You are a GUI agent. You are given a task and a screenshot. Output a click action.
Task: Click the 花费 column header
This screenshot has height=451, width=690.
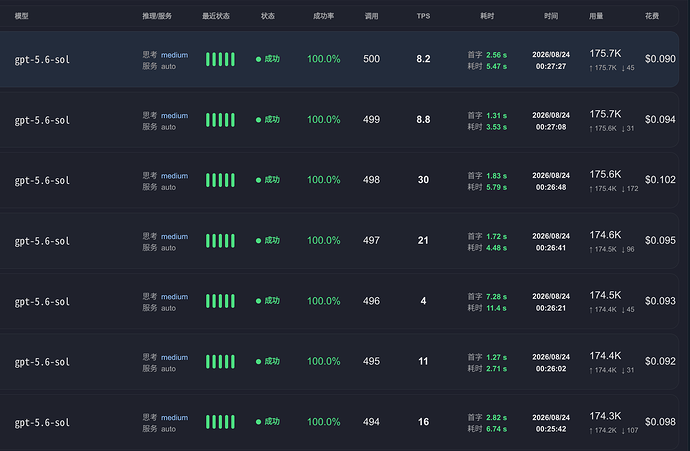click(x=652, y=16)
